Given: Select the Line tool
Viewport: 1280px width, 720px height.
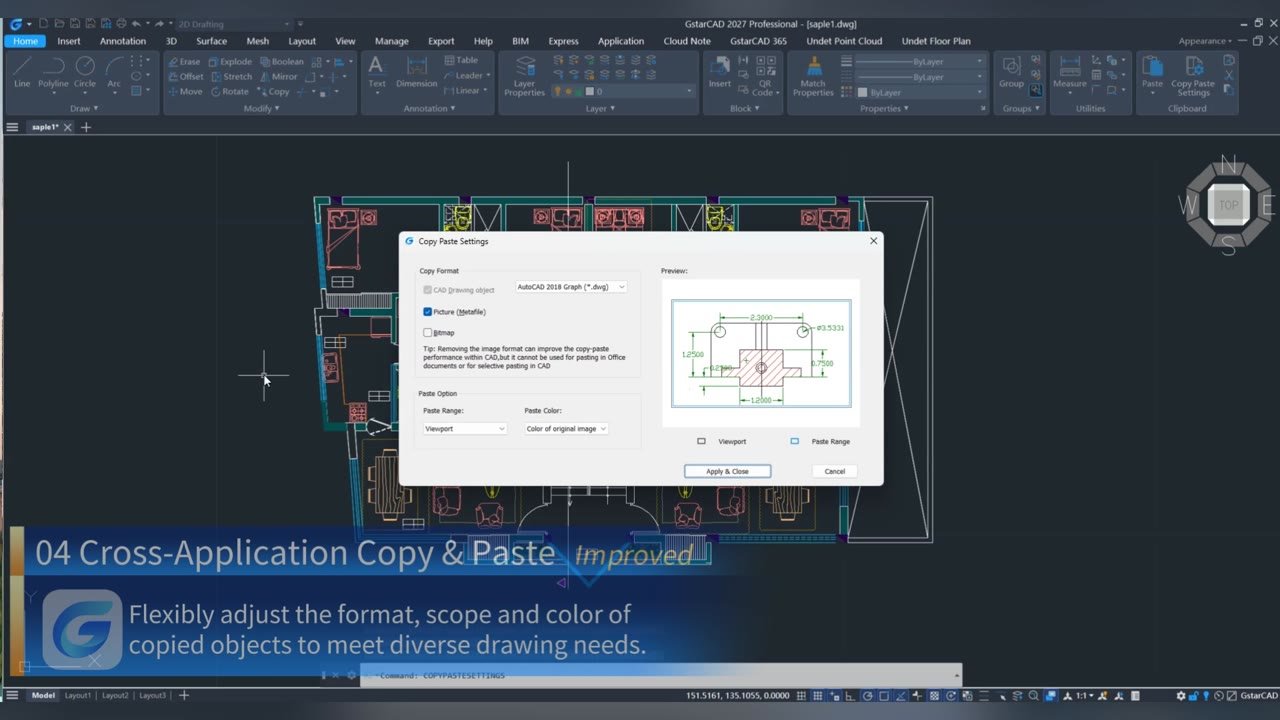Looking at the screenshot, I should click(22, 72).
